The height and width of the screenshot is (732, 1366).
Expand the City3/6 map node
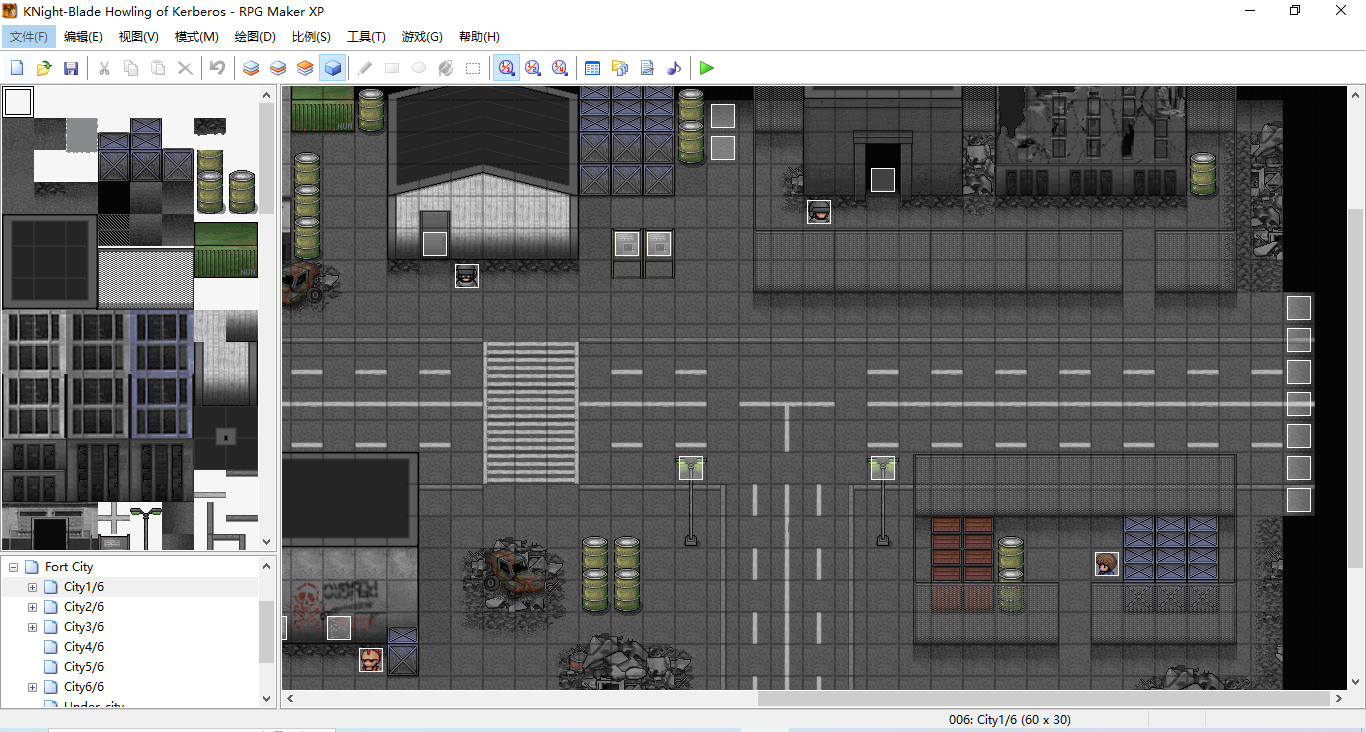pyautogui.click(x=32, y=627)
